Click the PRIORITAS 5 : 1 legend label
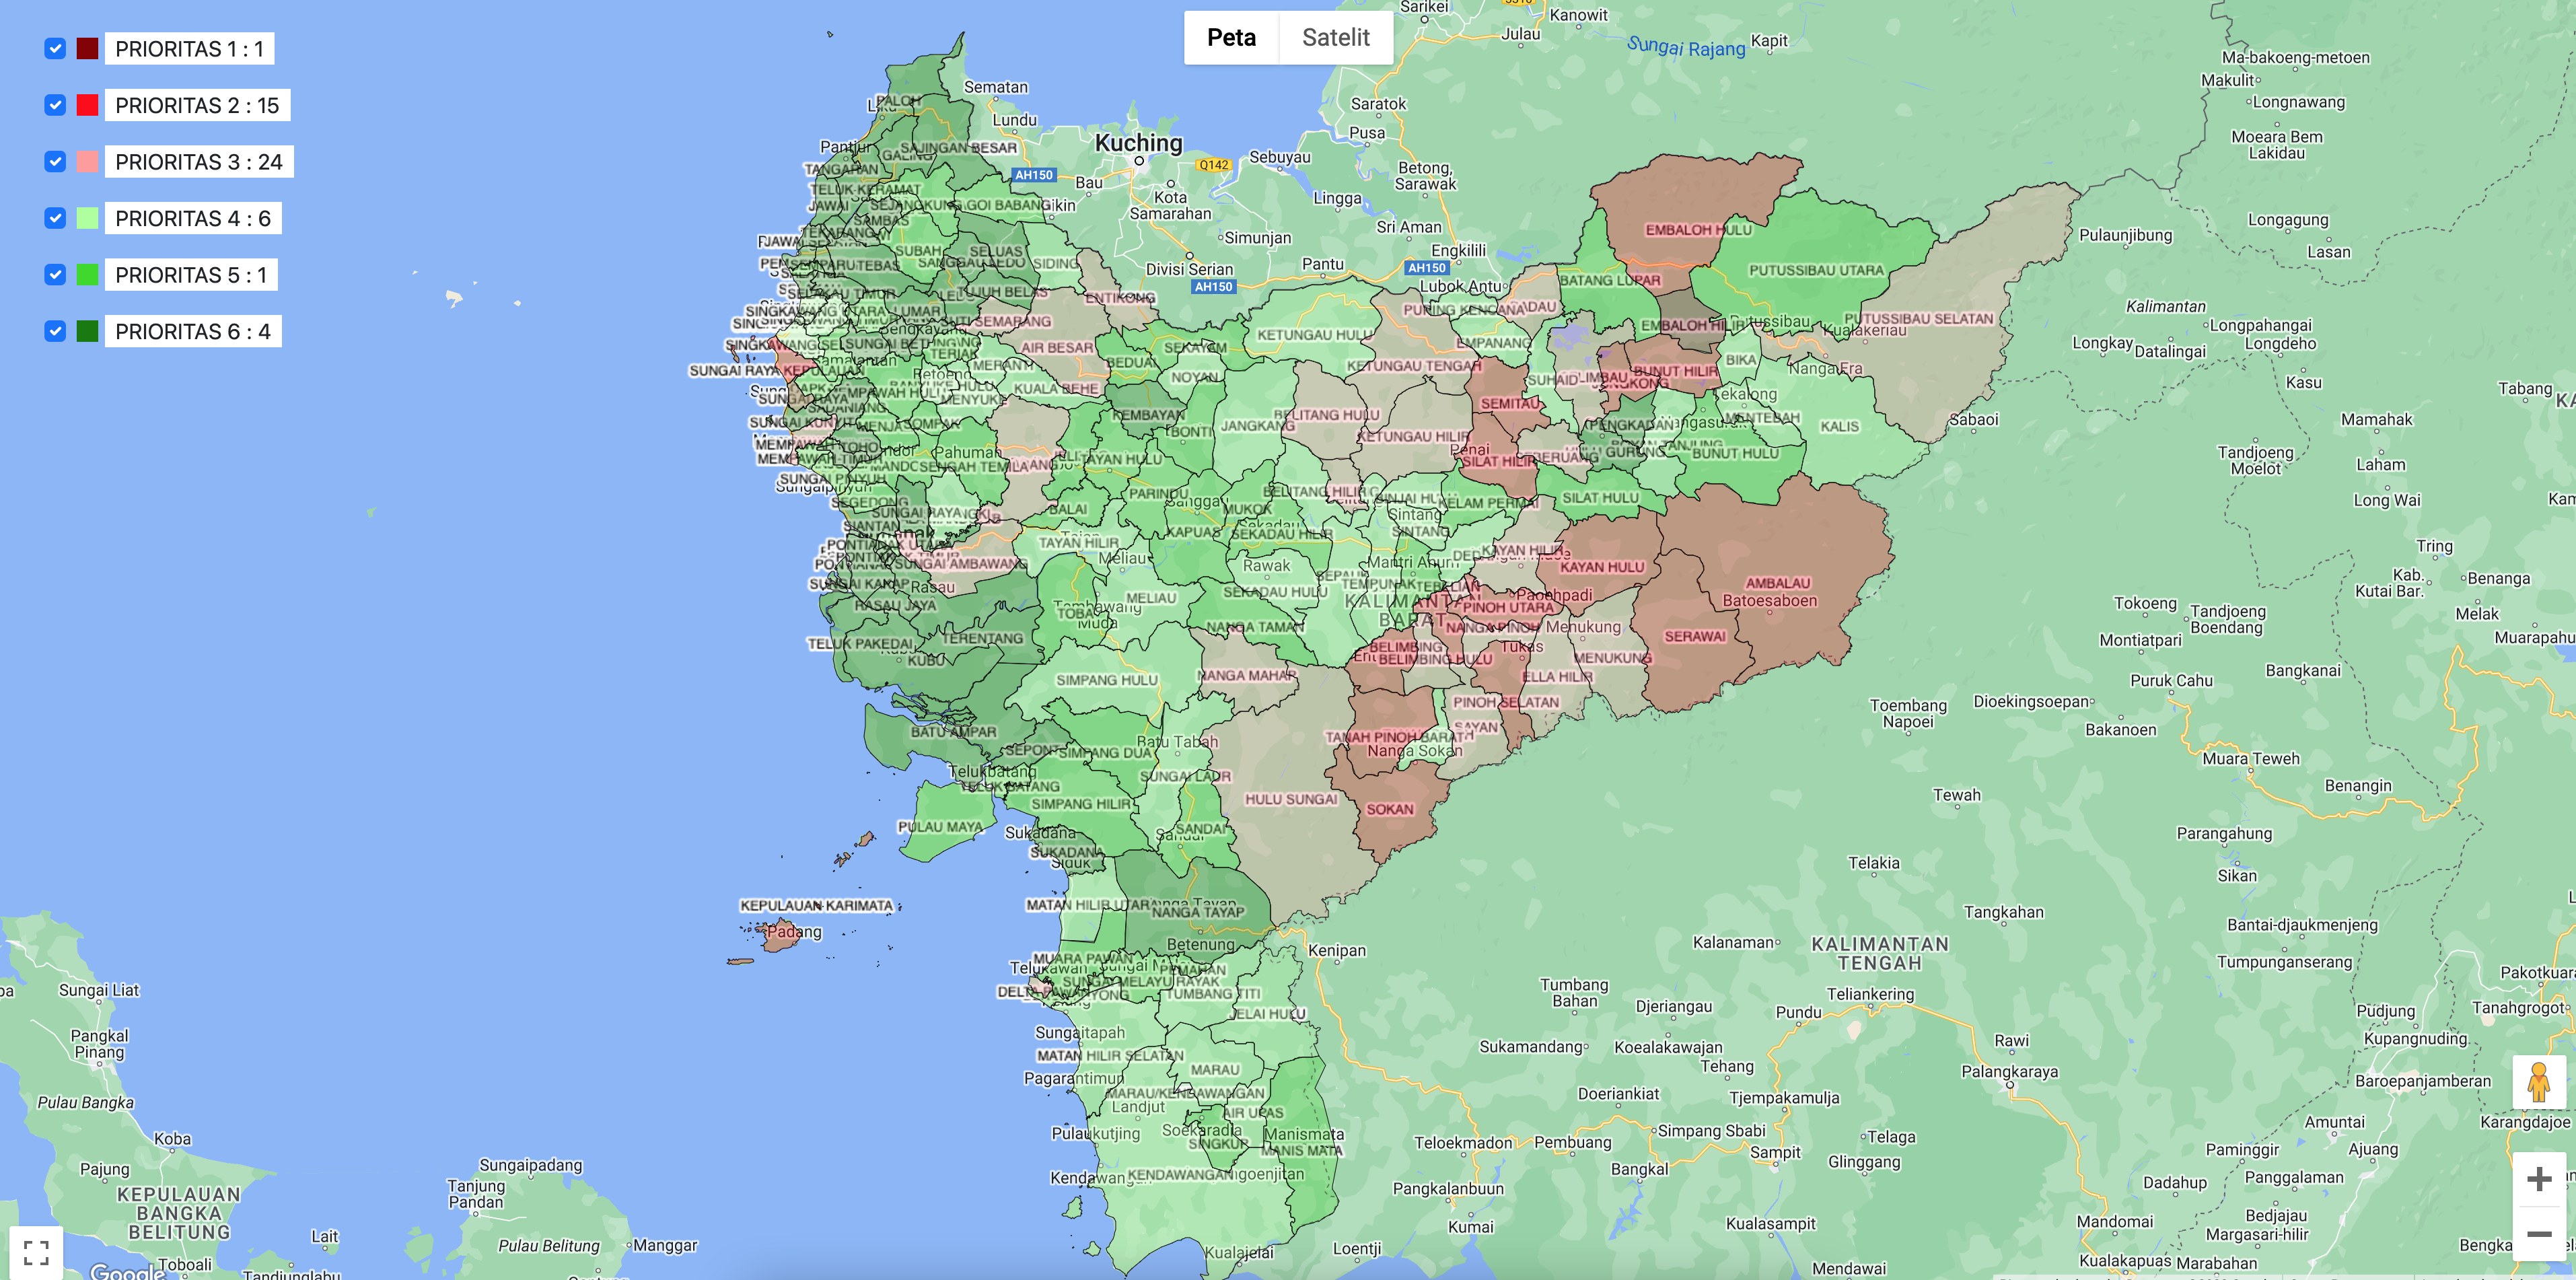The height and width of the screenshot is (1280, 2576). click(x=191, y=275)
